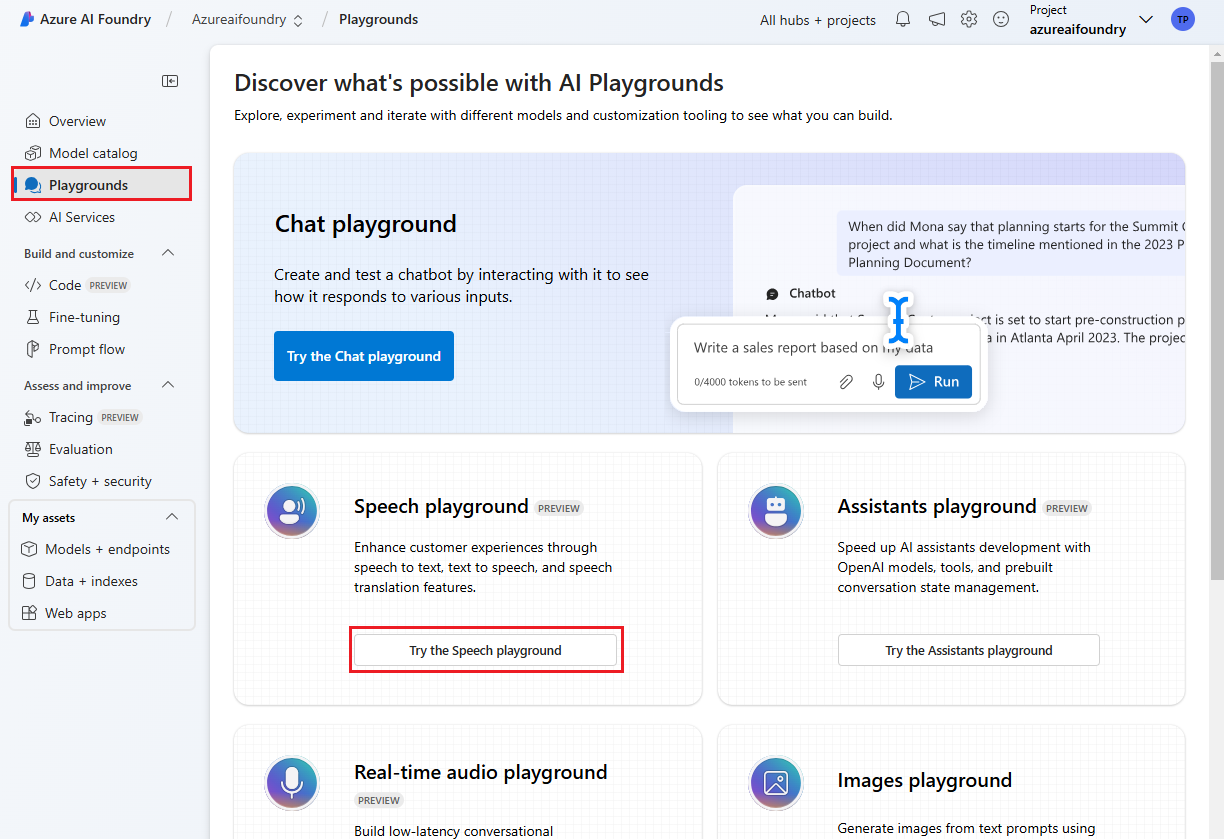Screen dimensions: 1224x839
Task: Click the megaphone announcements icon
Action: coord(937,19)
